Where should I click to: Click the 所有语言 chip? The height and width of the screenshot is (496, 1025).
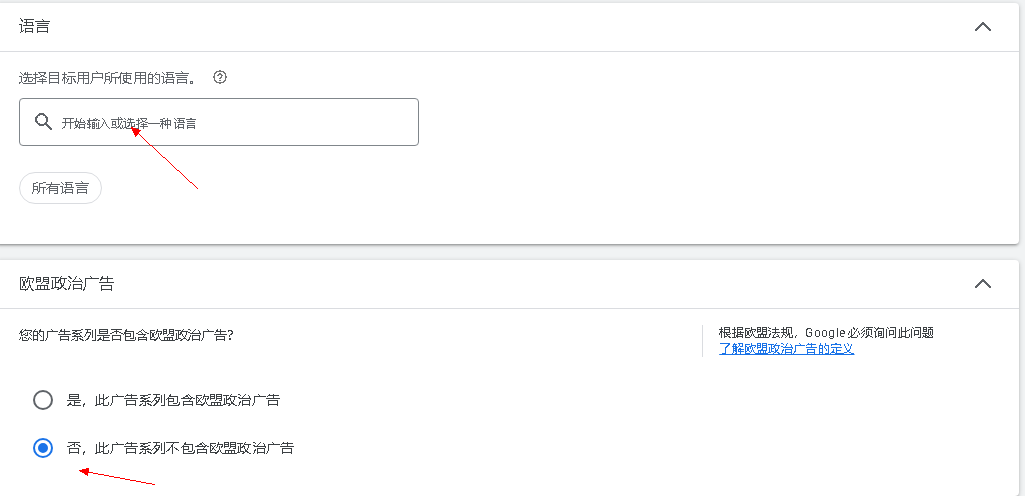60,188
